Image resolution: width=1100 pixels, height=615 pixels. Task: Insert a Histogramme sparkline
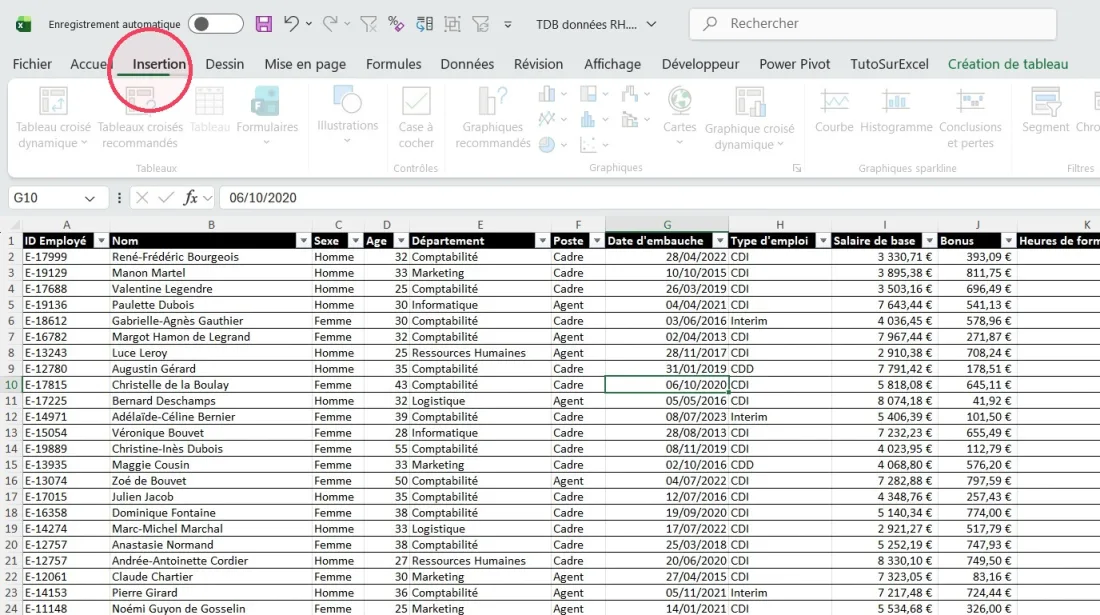pos(896,111)
